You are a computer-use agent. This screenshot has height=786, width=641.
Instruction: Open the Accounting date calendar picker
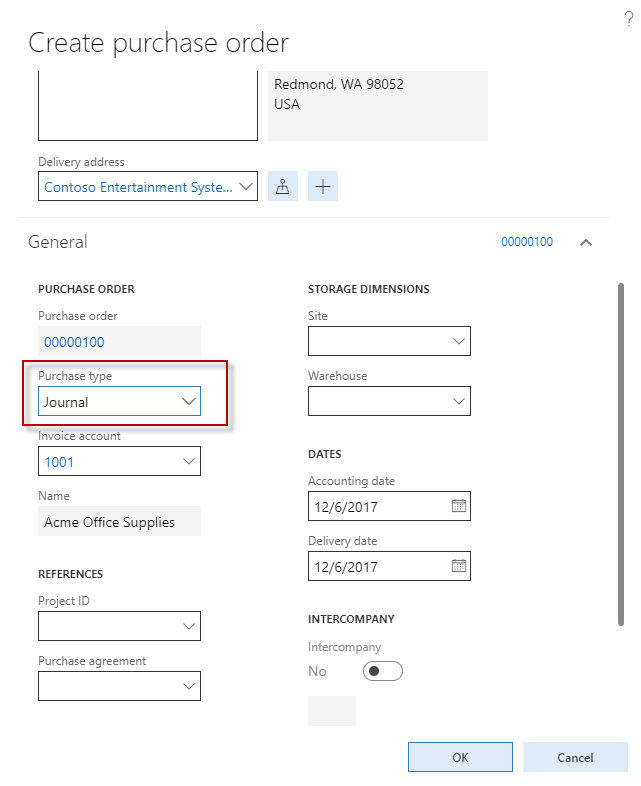point(459,506)
